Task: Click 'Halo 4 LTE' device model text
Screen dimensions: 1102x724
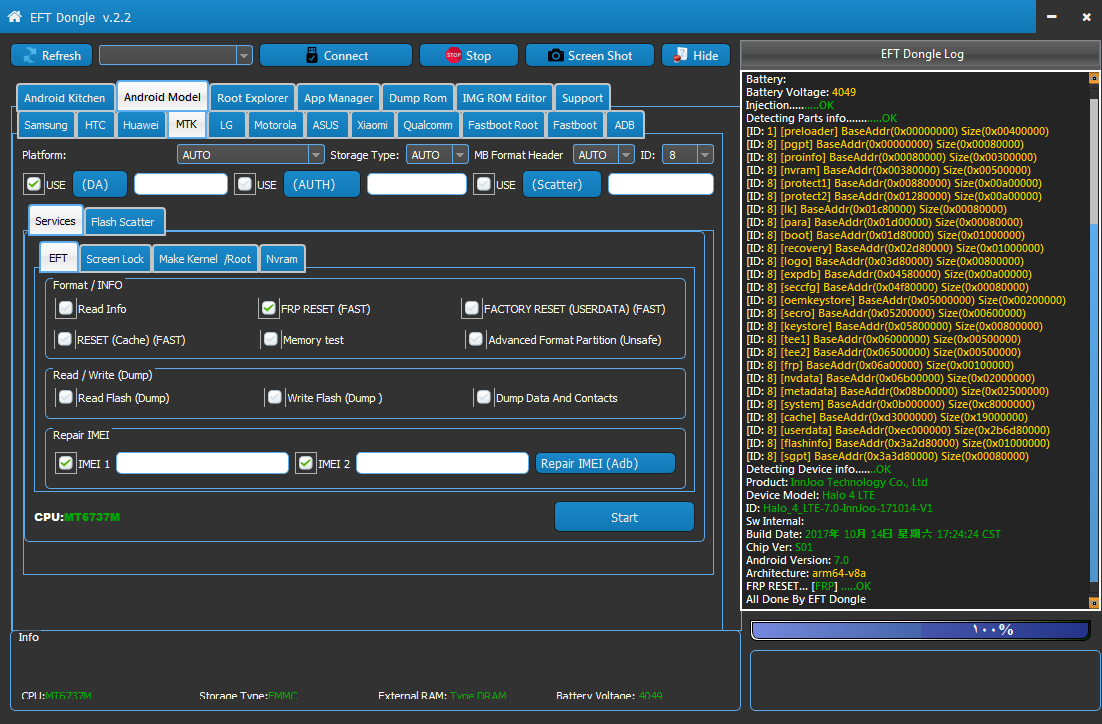Action: (x=848, y=496)
